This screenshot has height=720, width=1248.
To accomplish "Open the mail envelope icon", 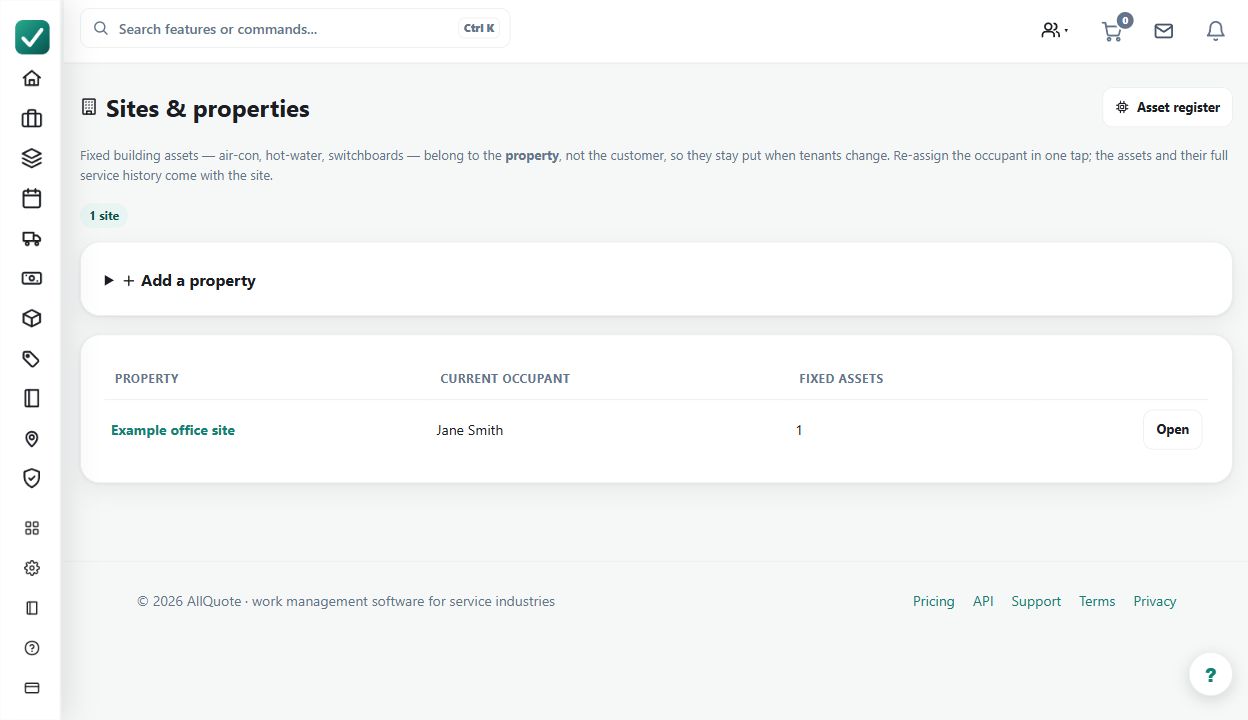I will [1163, 31].
